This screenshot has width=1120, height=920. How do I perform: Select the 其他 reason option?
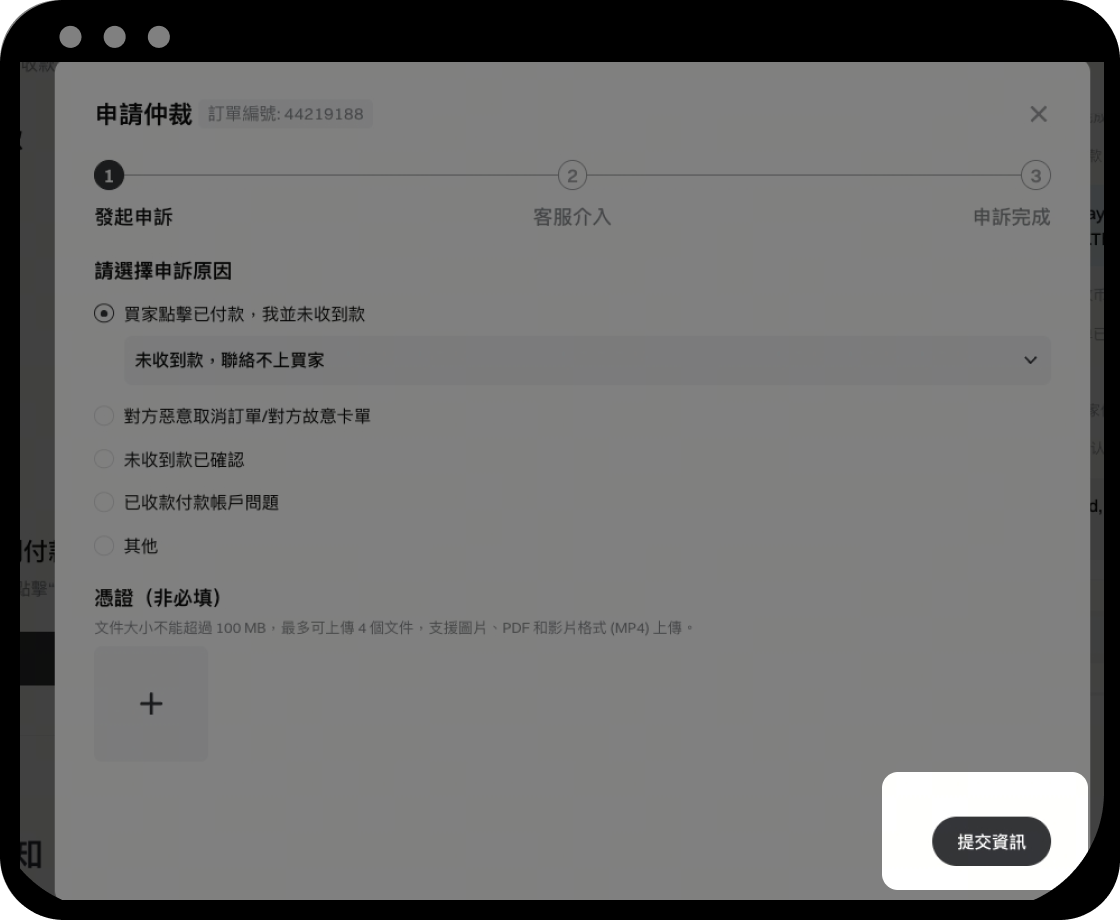tap(104, 546)
